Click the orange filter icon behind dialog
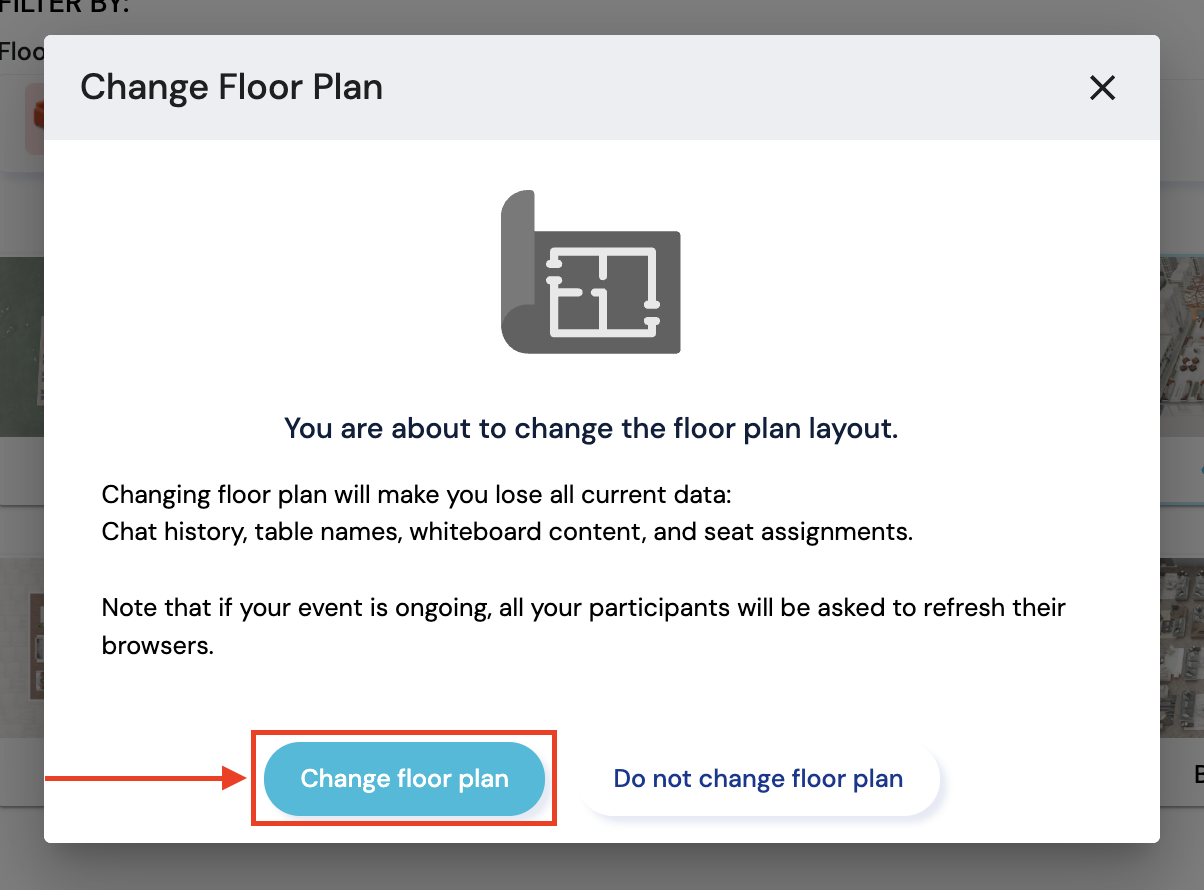 click(36, 115)
